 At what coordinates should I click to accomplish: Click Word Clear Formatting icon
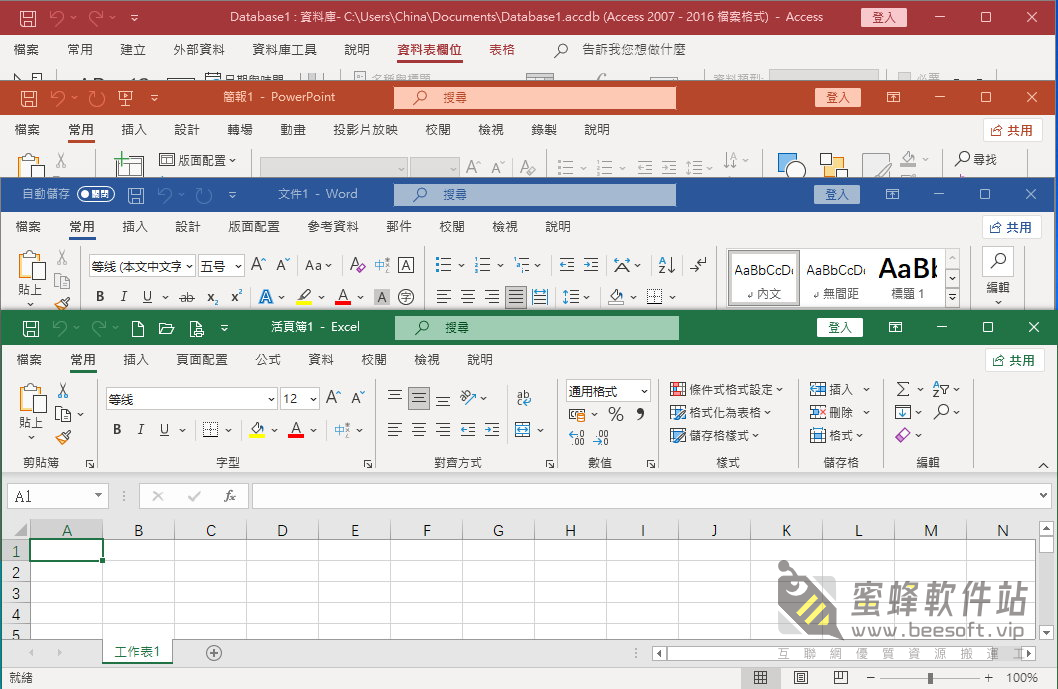tap(358, 265)
